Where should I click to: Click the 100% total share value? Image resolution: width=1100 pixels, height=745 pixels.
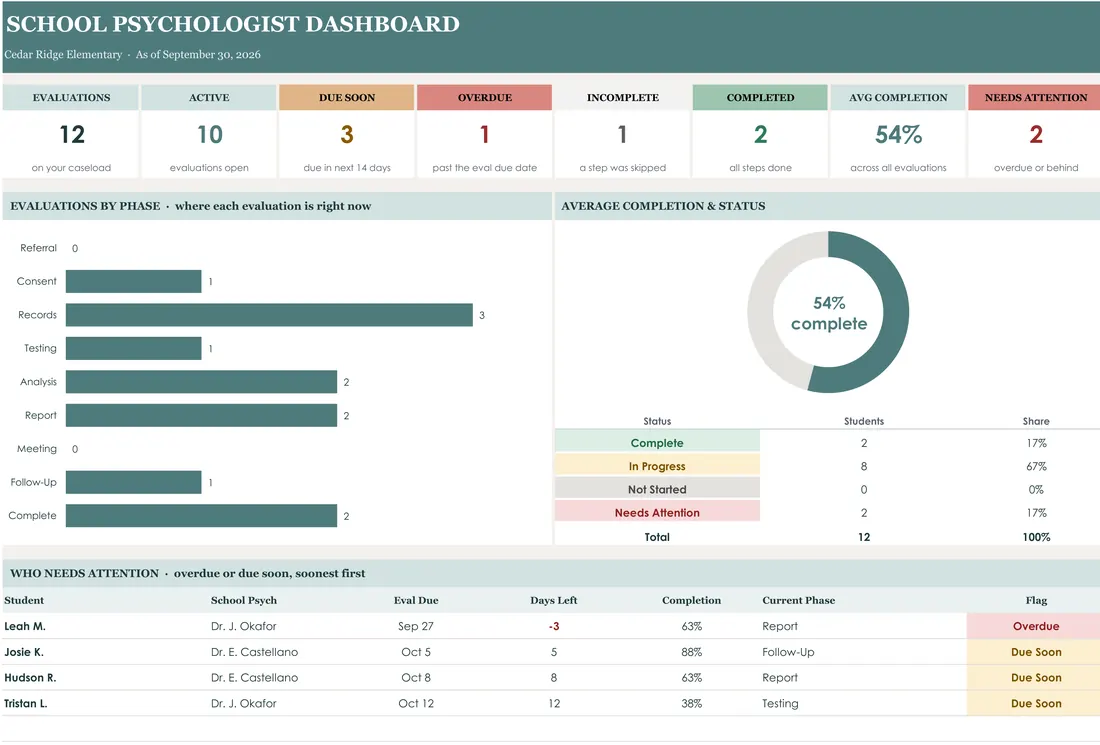(x=1036, y=537)
